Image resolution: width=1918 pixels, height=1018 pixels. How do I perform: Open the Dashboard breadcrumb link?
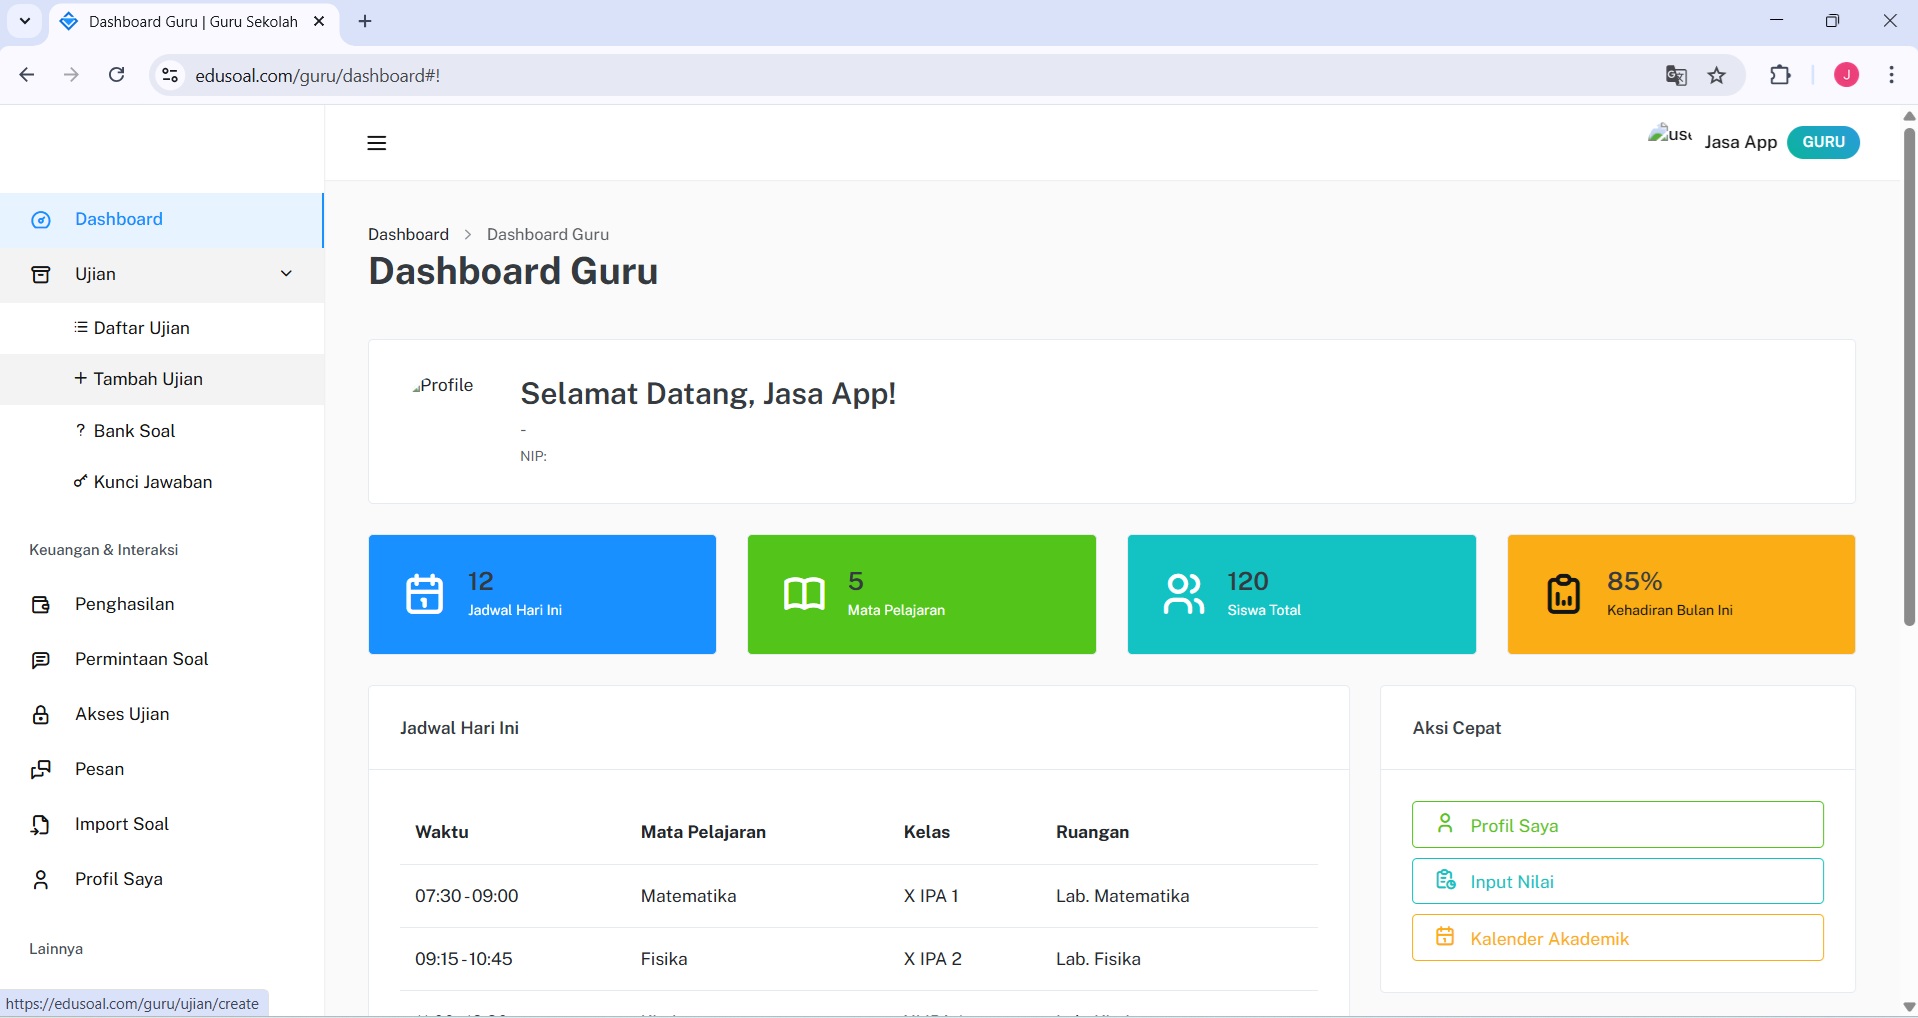408,234
